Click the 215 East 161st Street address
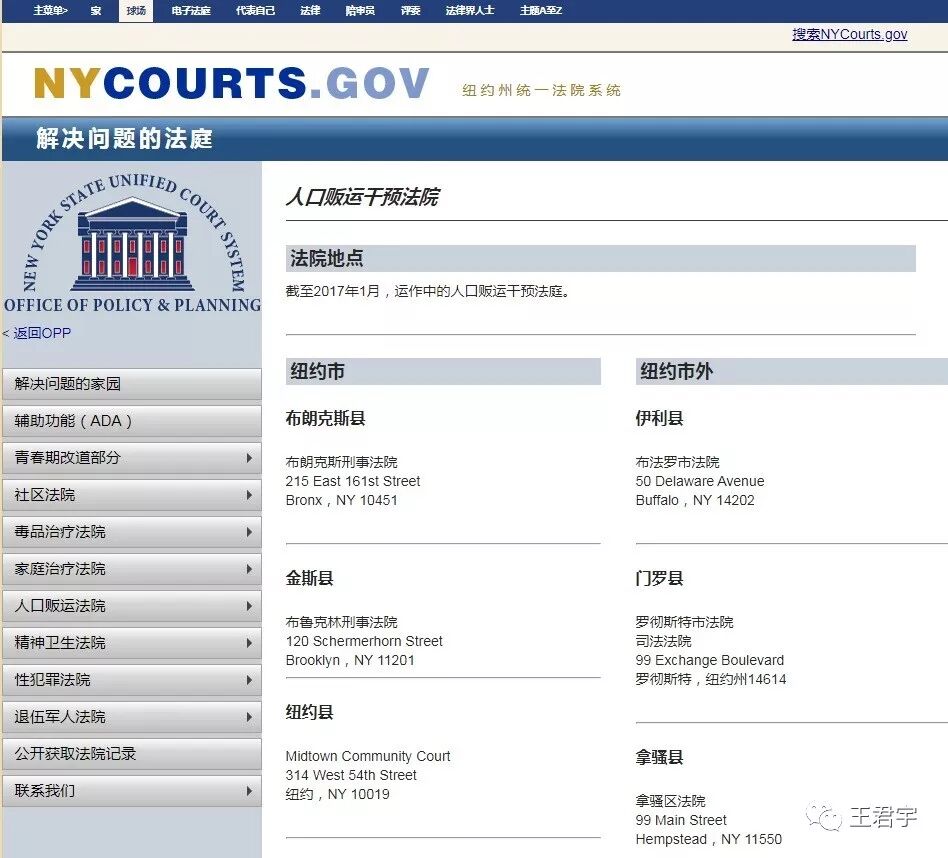 click(352, 481)
